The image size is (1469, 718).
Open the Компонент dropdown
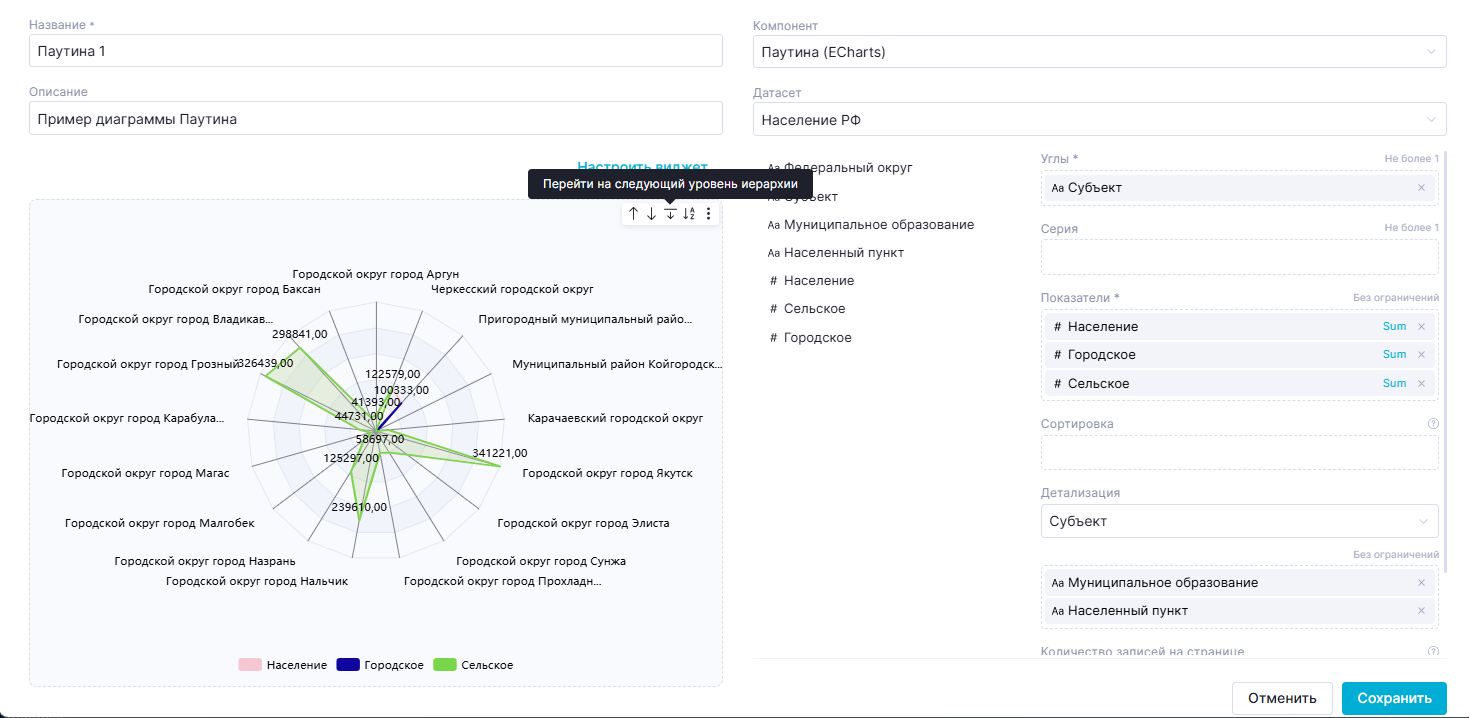pyautogui.click(x=1098, y=52)
